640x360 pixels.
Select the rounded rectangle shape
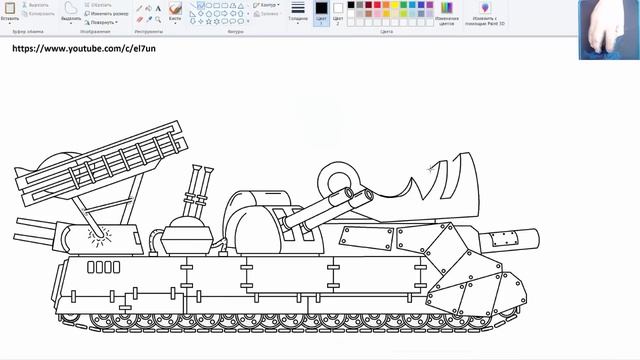[224, 5]
